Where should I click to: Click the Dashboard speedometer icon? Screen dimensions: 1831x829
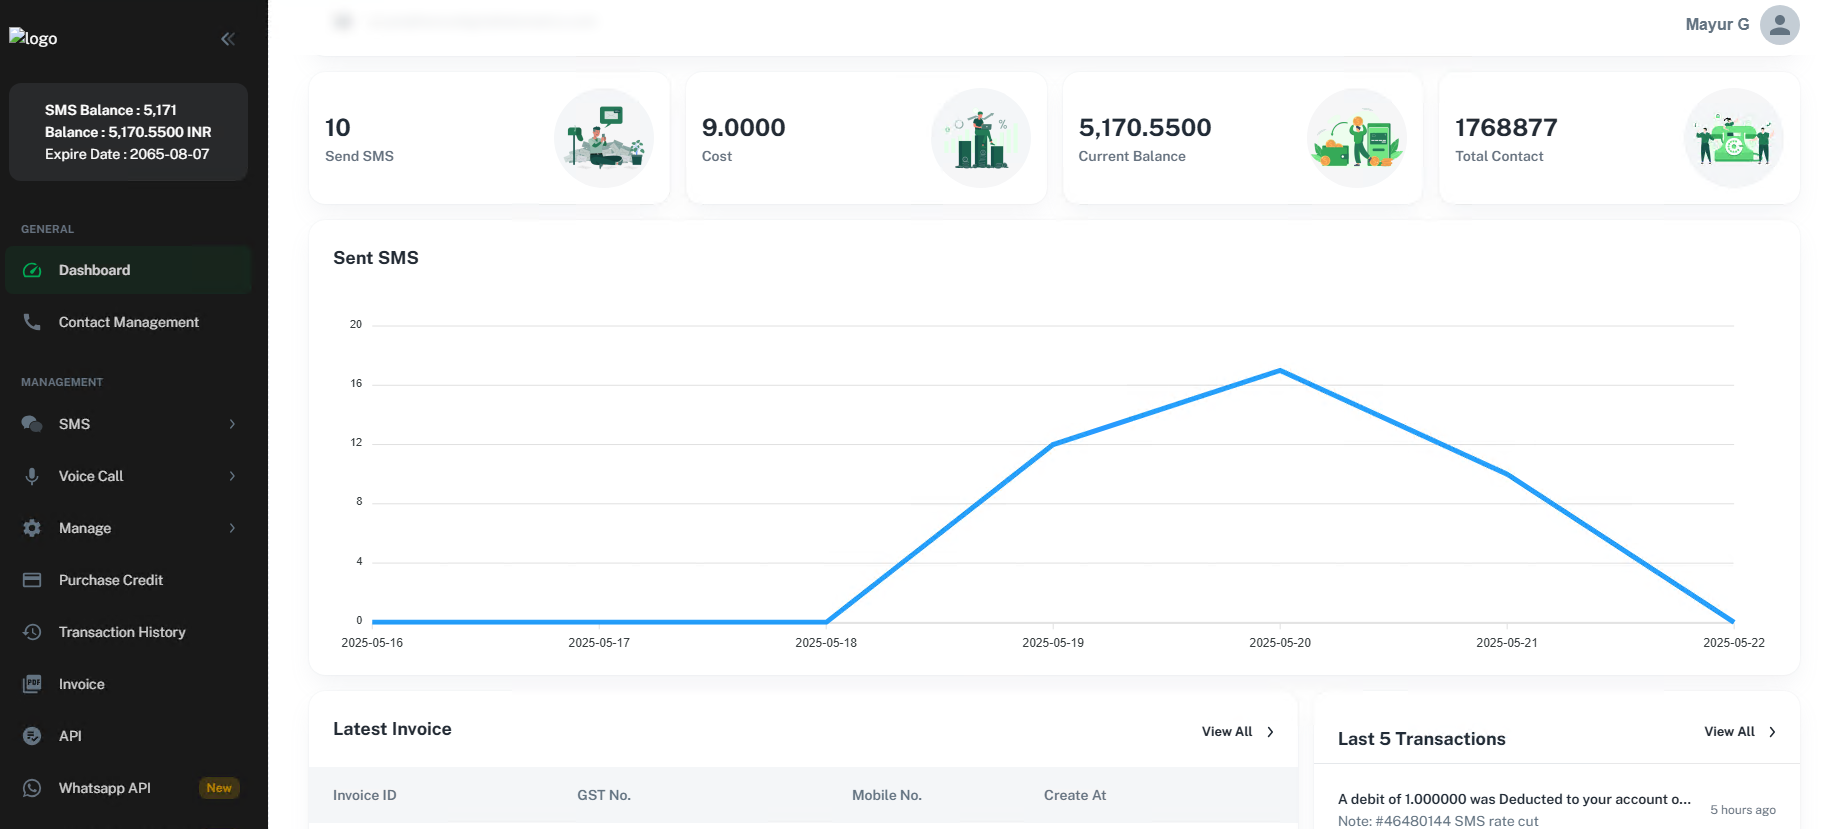[32, 270]
